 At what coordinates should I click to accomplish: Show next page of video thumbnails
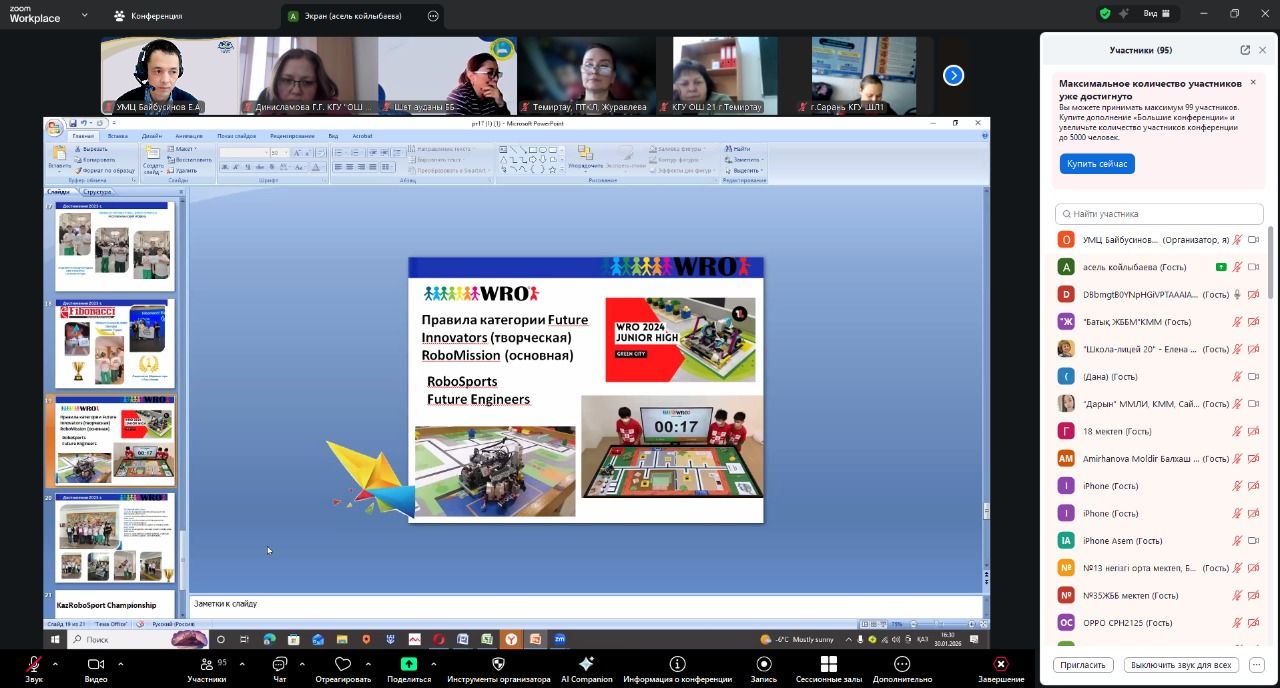click(954, 75)
